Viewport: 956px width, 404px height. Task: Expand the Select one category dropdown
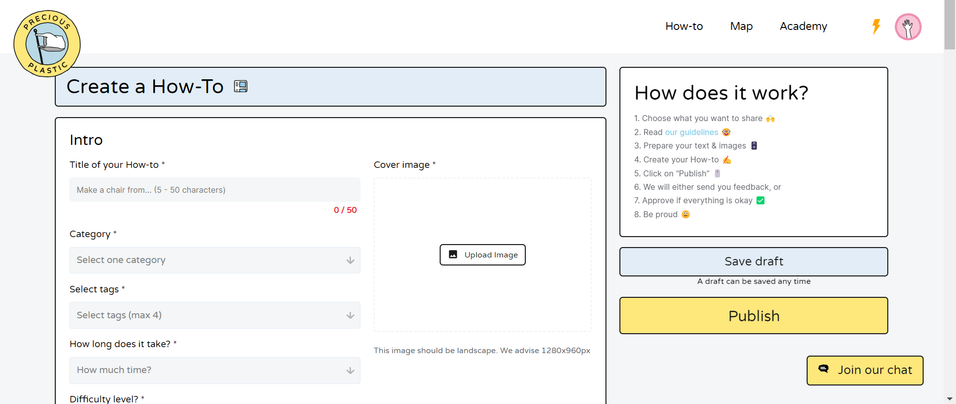tap(215, 260)
